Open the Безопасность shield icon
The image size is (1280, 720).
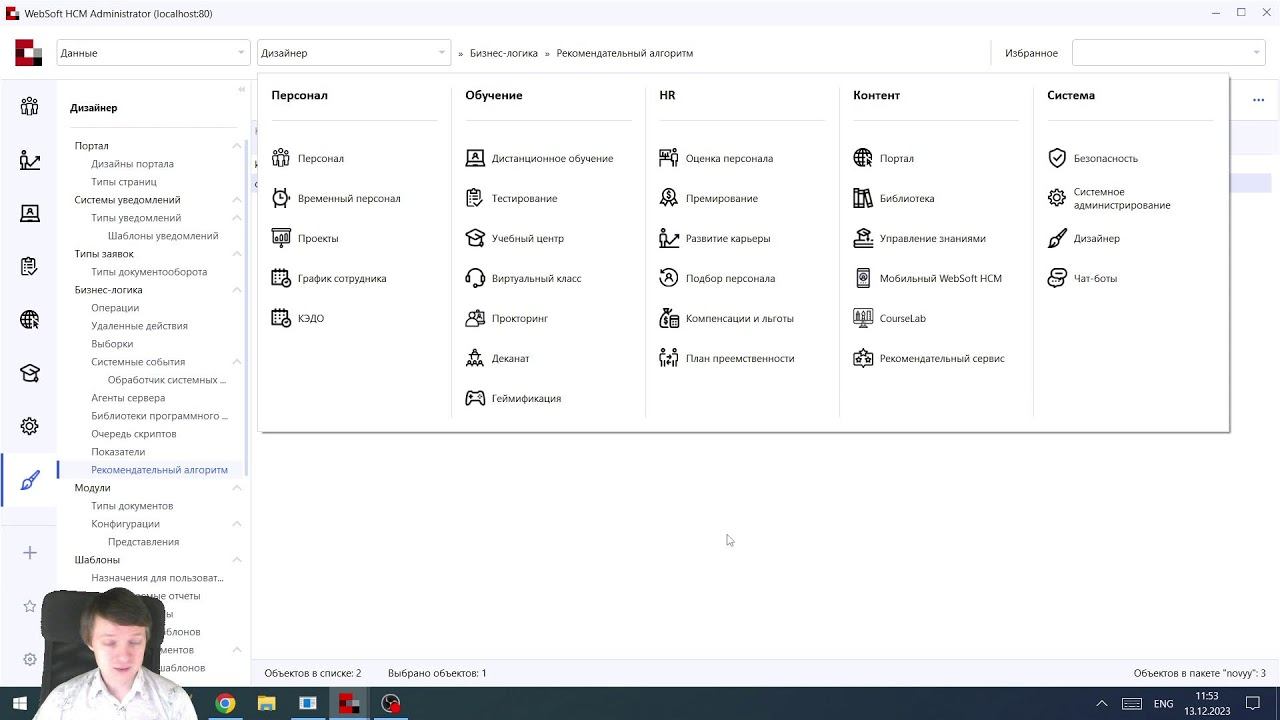point(1057,158)
